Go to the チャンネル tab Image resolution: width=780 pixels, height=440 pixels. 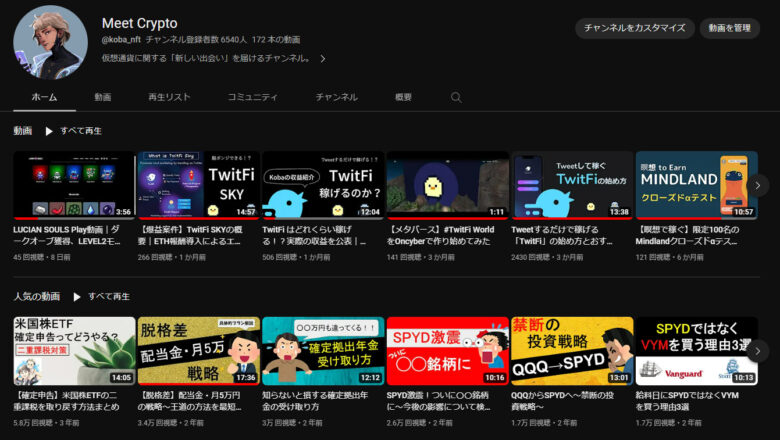[336, 97]
